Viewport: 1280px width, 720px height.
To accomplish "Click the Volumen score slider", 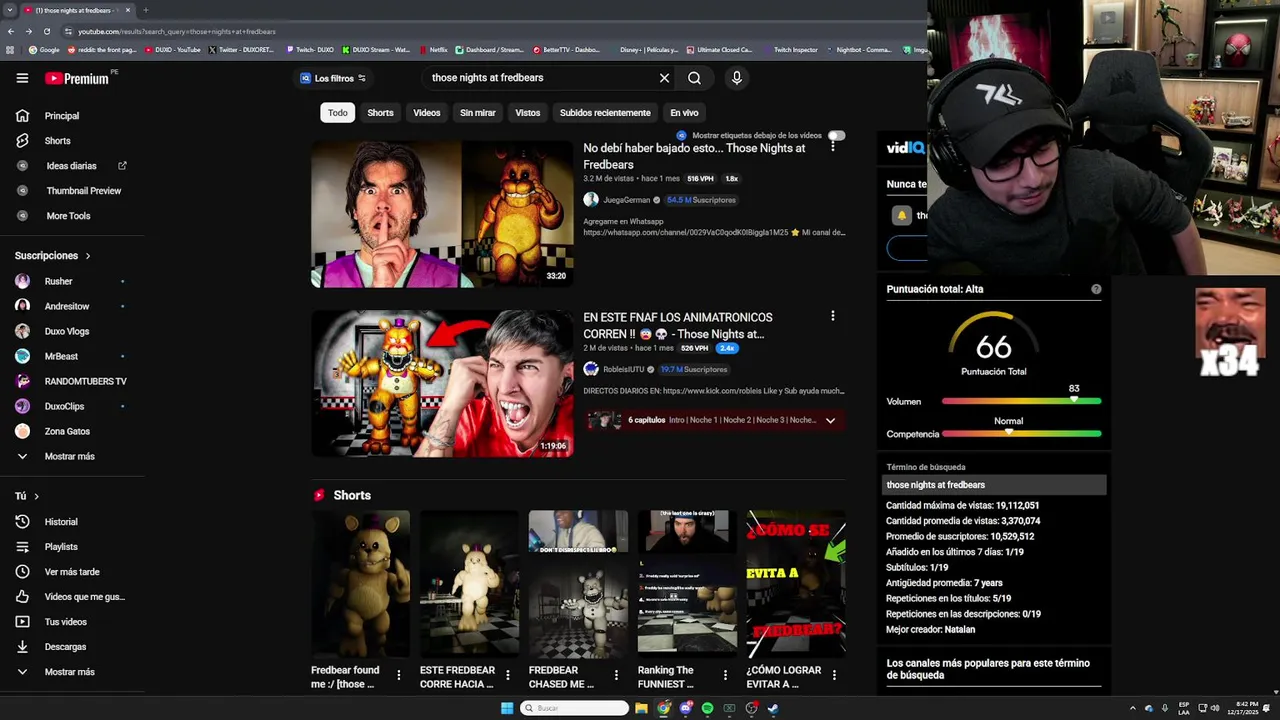I will coord(1021,401).
